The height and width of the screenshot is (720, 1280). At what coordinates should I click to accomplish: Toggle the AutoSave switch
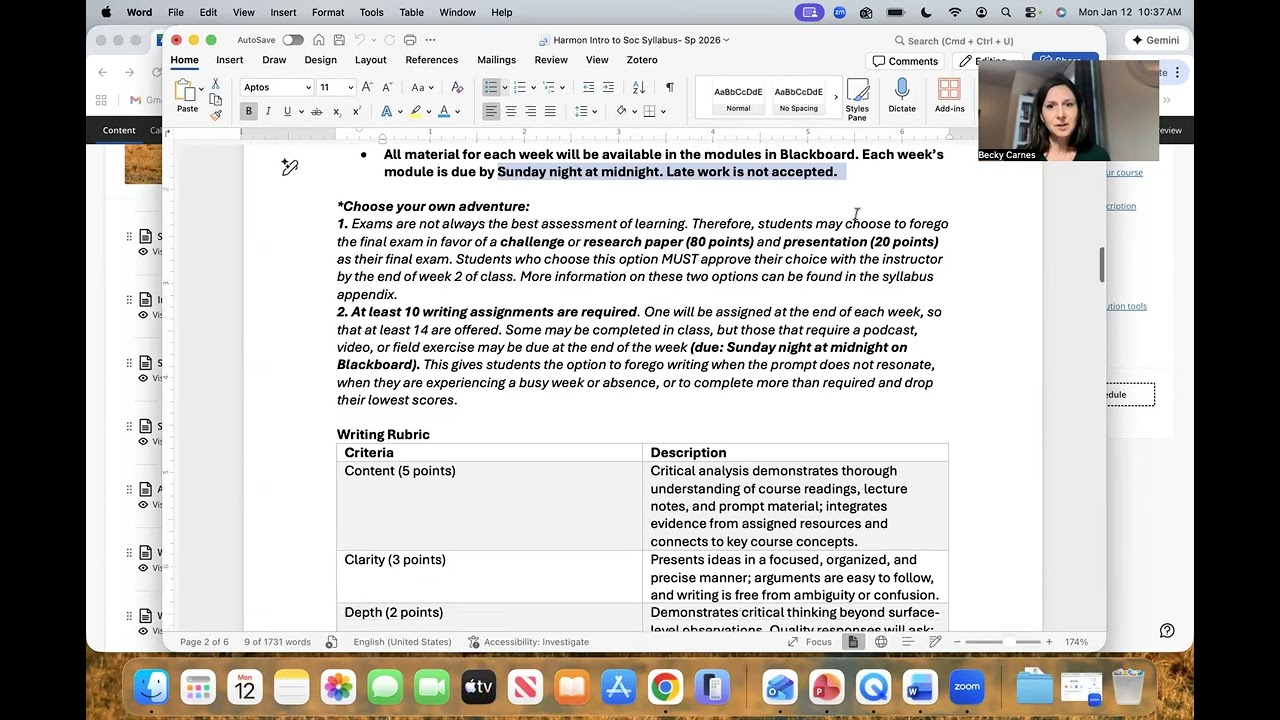pyautogui.click(x=292, y=40)
